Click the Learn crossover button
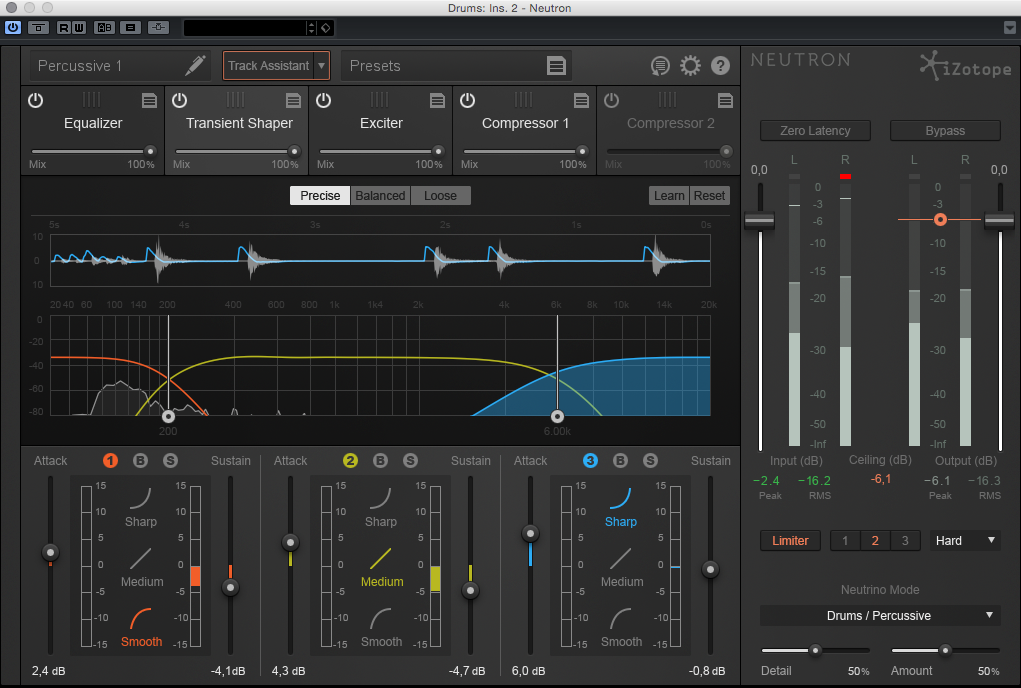 point(669,195)
